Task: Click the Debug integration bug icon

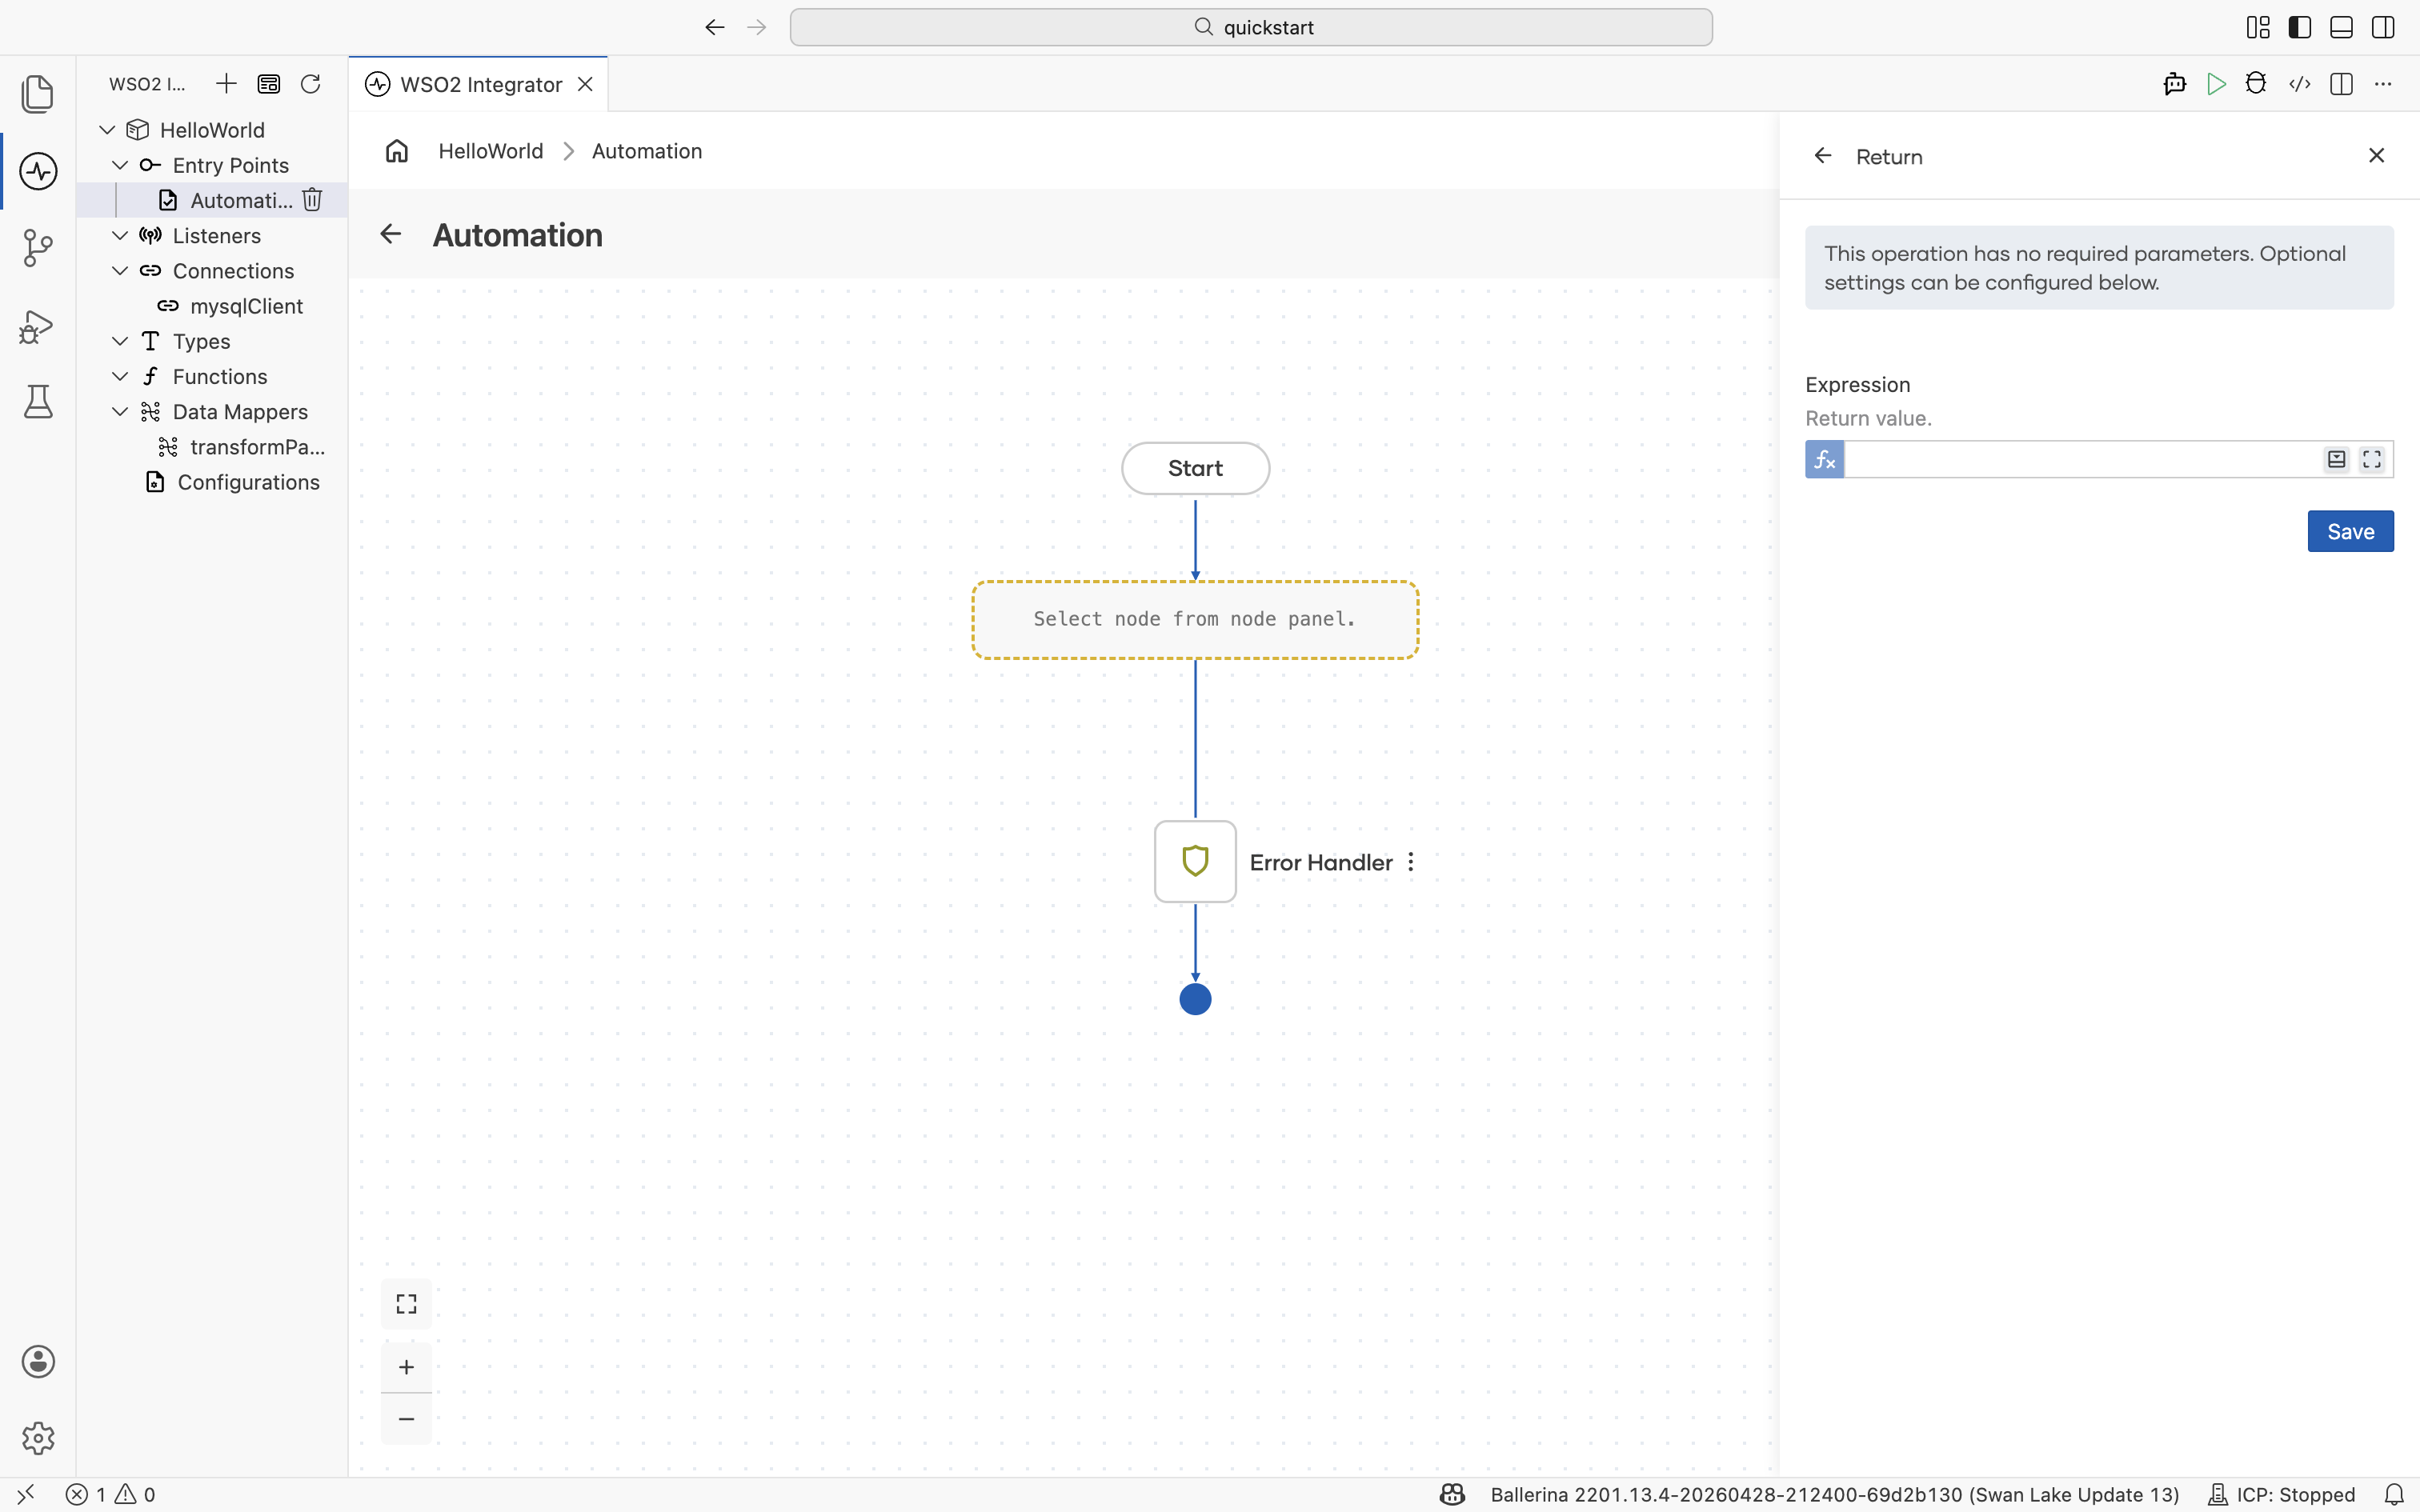Action: [2256, 84]
